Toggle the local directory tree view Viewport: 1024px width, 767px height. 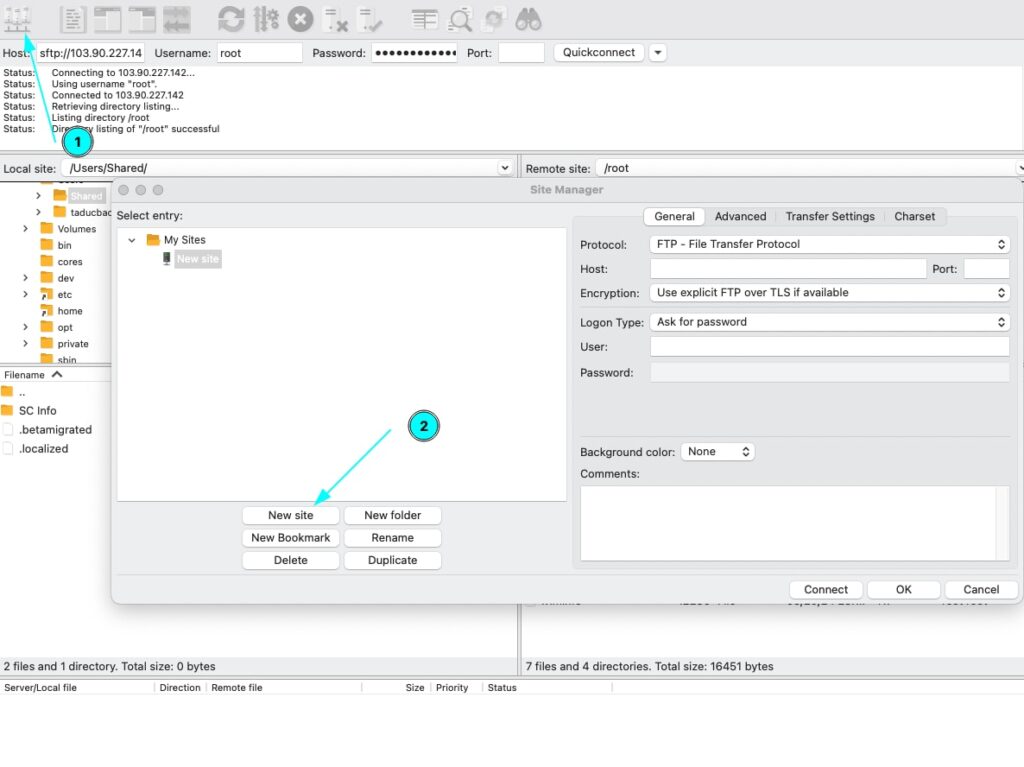click(x=107, y=18)
